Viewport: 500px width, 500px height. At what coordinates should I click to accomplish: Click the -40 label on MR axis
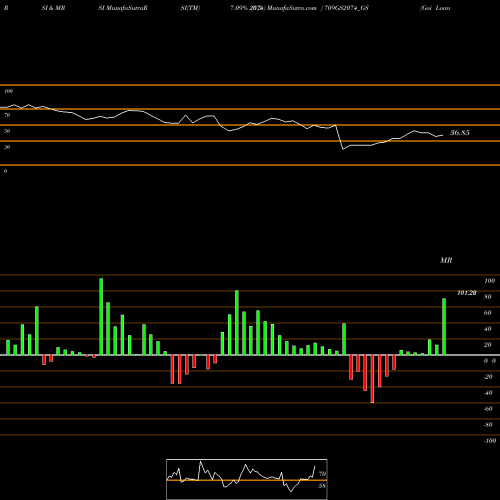coord(488,393)
